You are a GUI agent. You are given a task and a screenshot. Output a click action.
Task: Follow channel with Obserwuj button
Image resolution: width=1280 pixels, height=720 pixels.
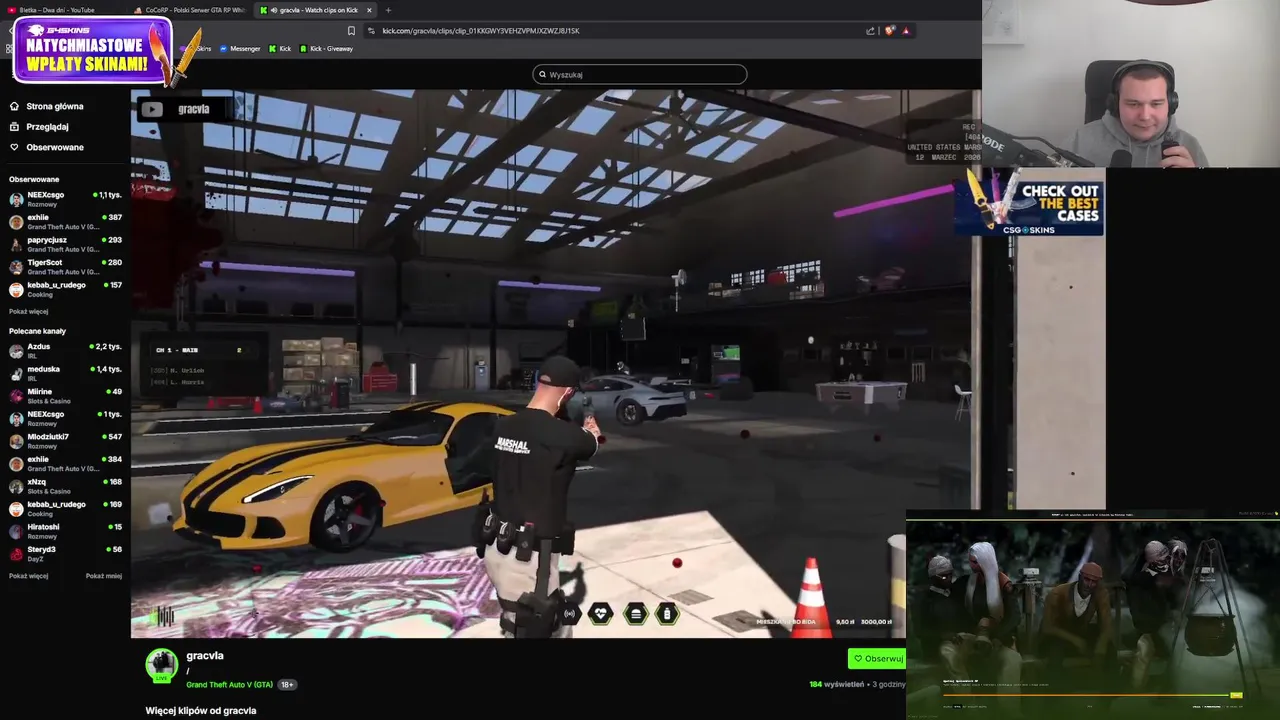tap(877, 659)
